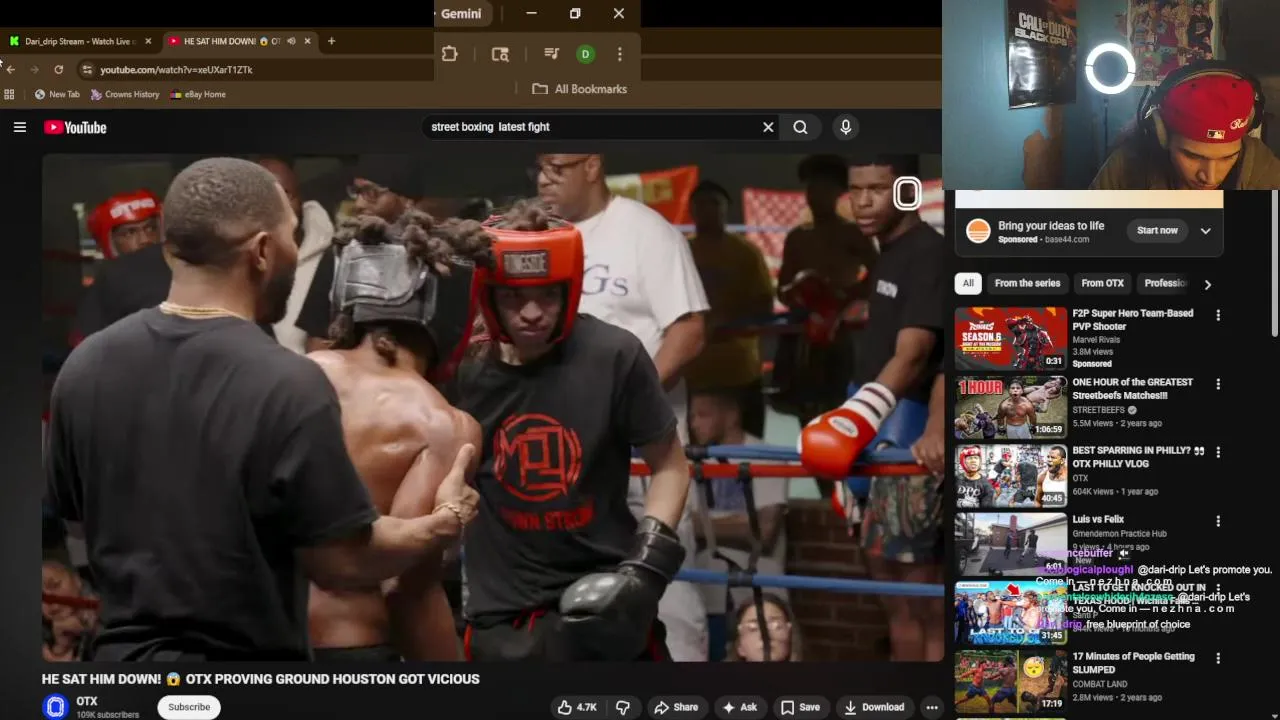
Task: Open the Extensions puzzle icon
Action: tap(450, 54)
